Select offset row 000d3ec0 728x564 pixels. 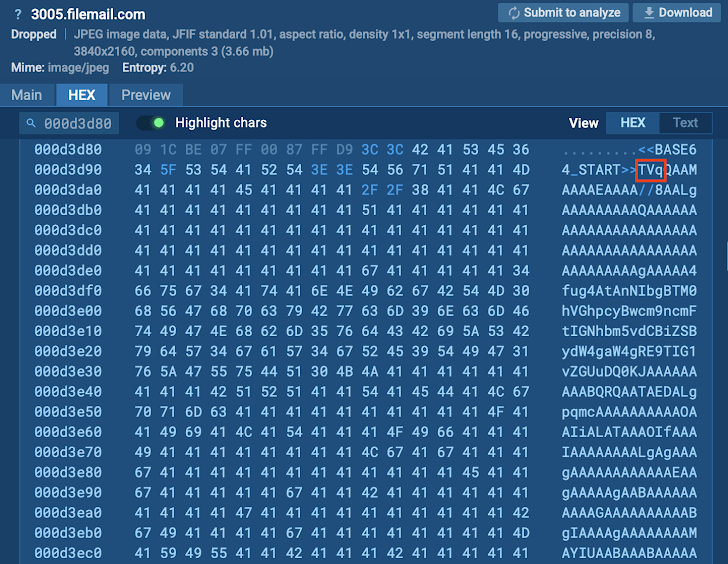tap(68, 553)
